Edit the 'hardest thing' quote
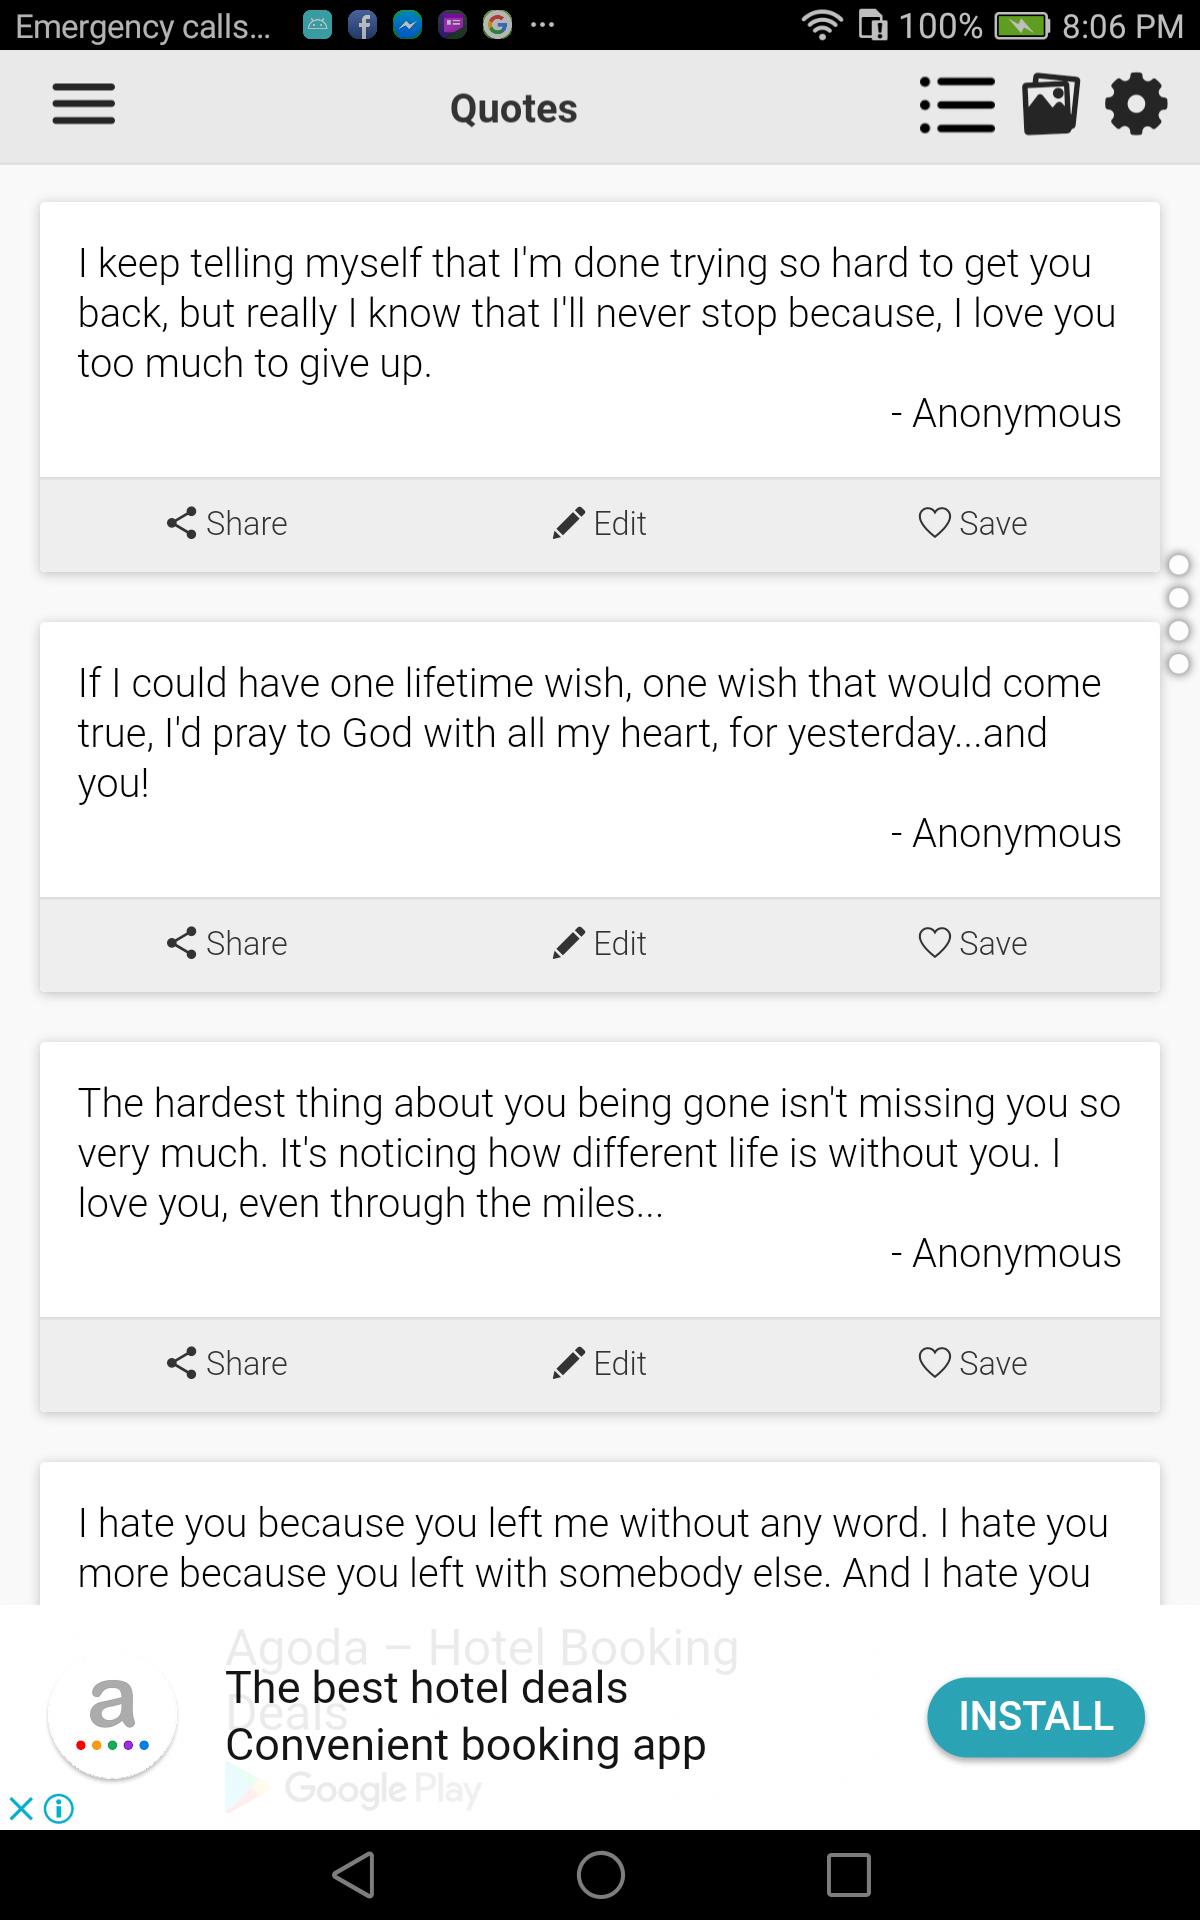Screen dimensions: 1200x1920 600,1363
